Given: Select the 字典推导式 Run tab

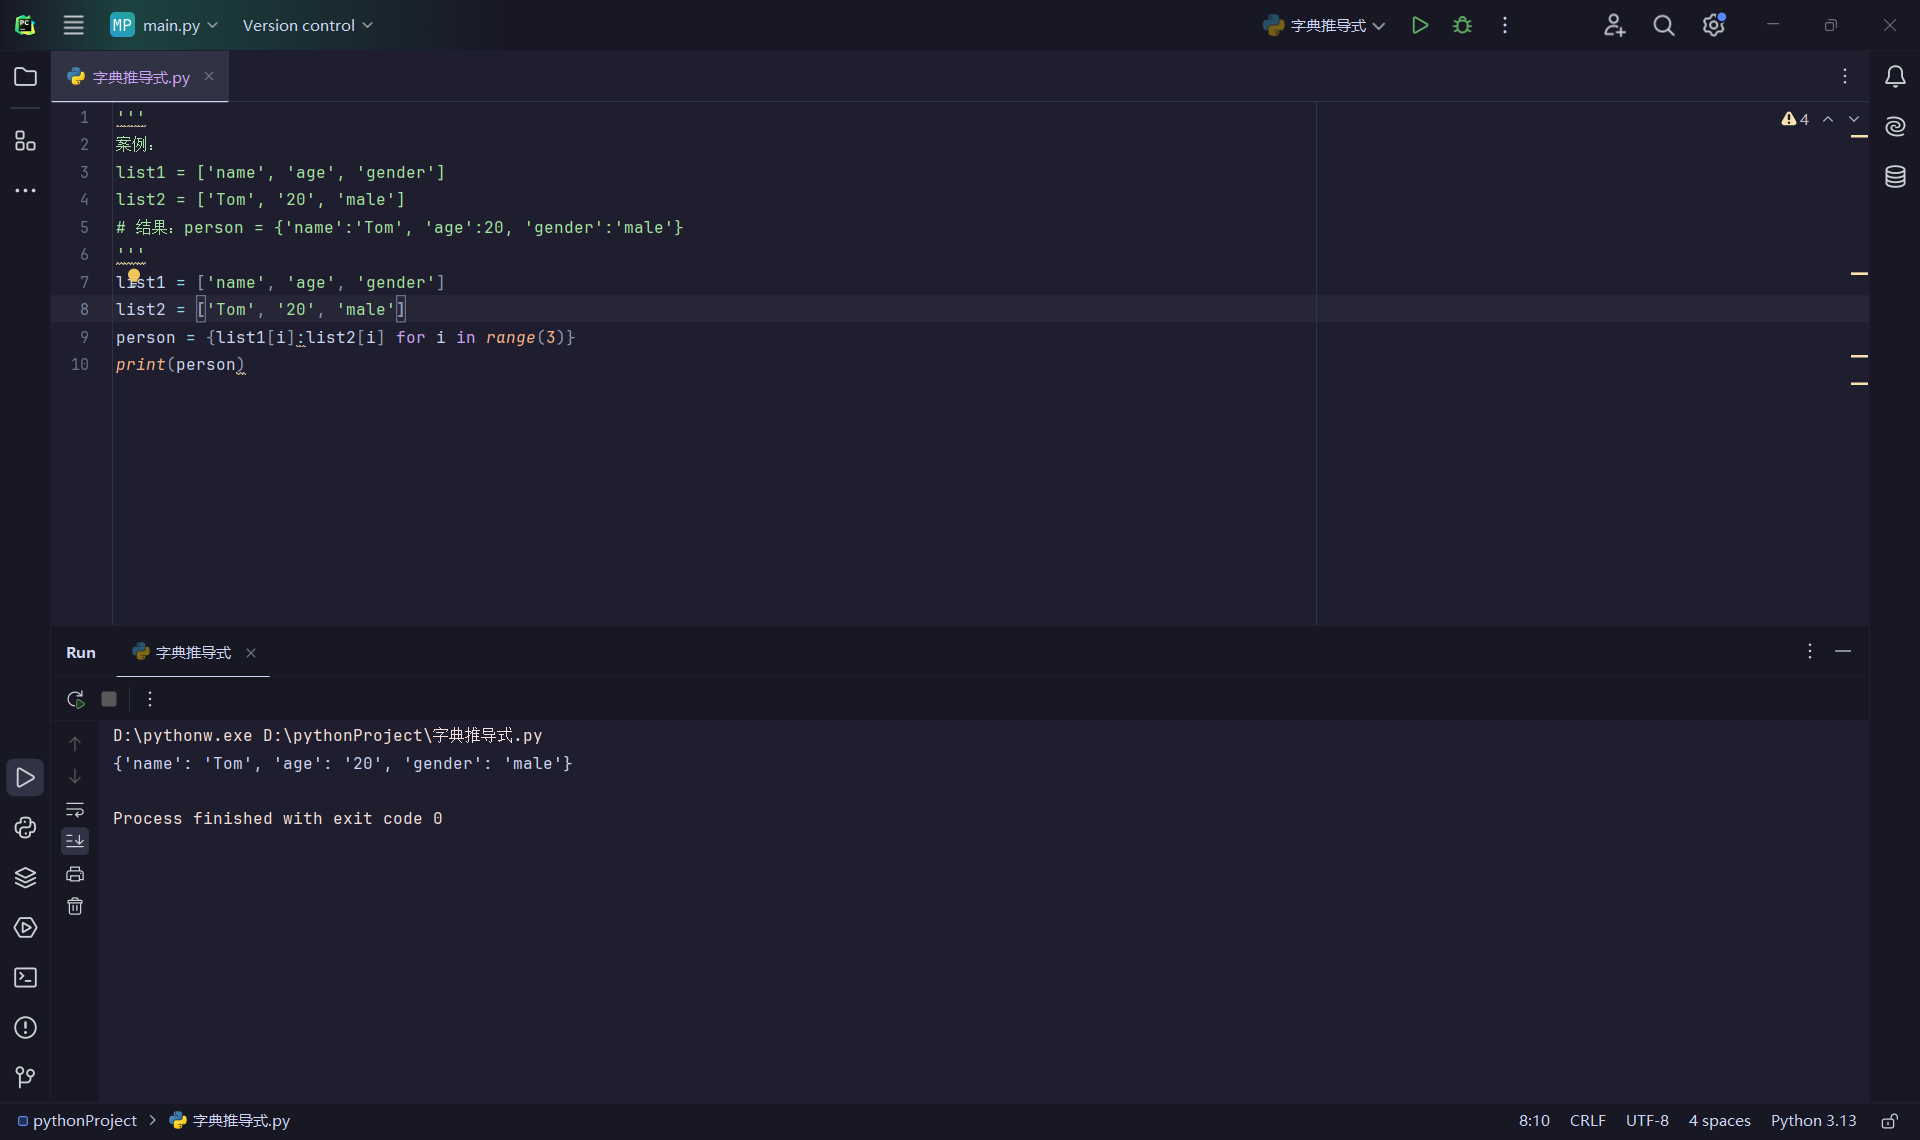Looking at the screenshot, I should click(192, 652).
